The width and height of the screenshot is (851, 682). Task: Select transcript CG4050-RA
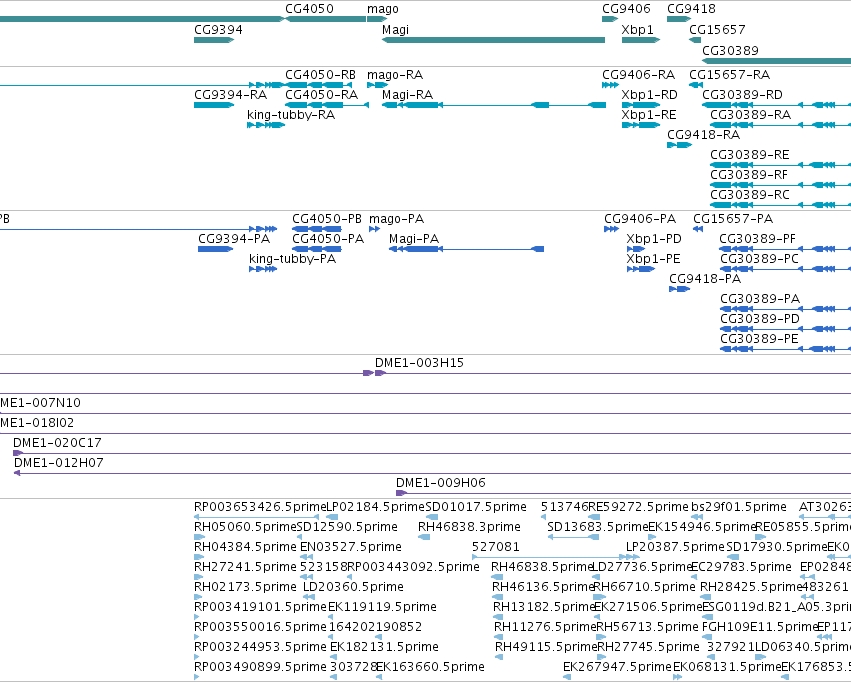pos(327,105)
